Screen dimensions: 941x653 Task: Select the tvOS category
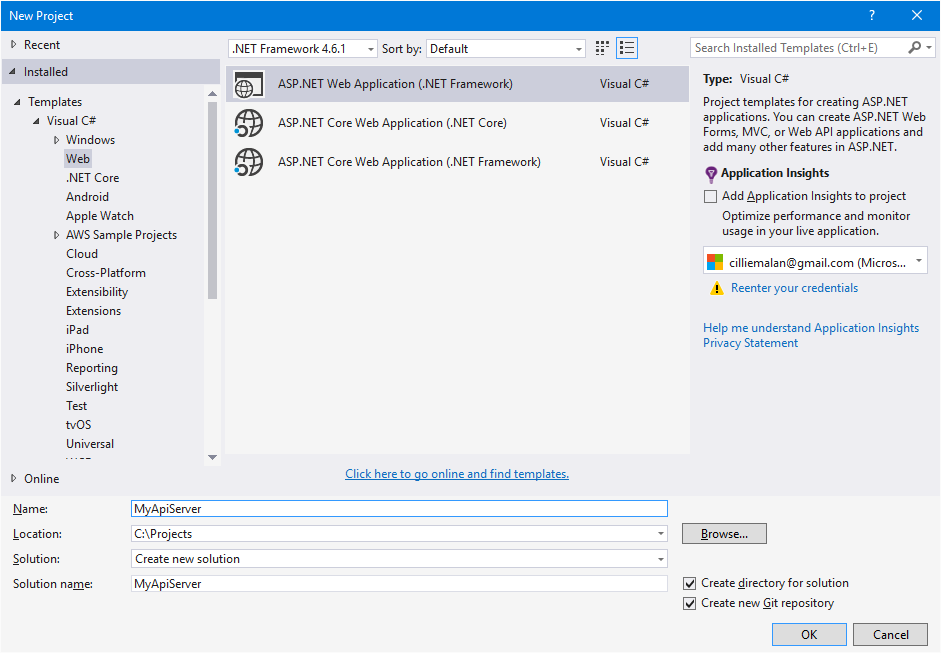(78, 425)
